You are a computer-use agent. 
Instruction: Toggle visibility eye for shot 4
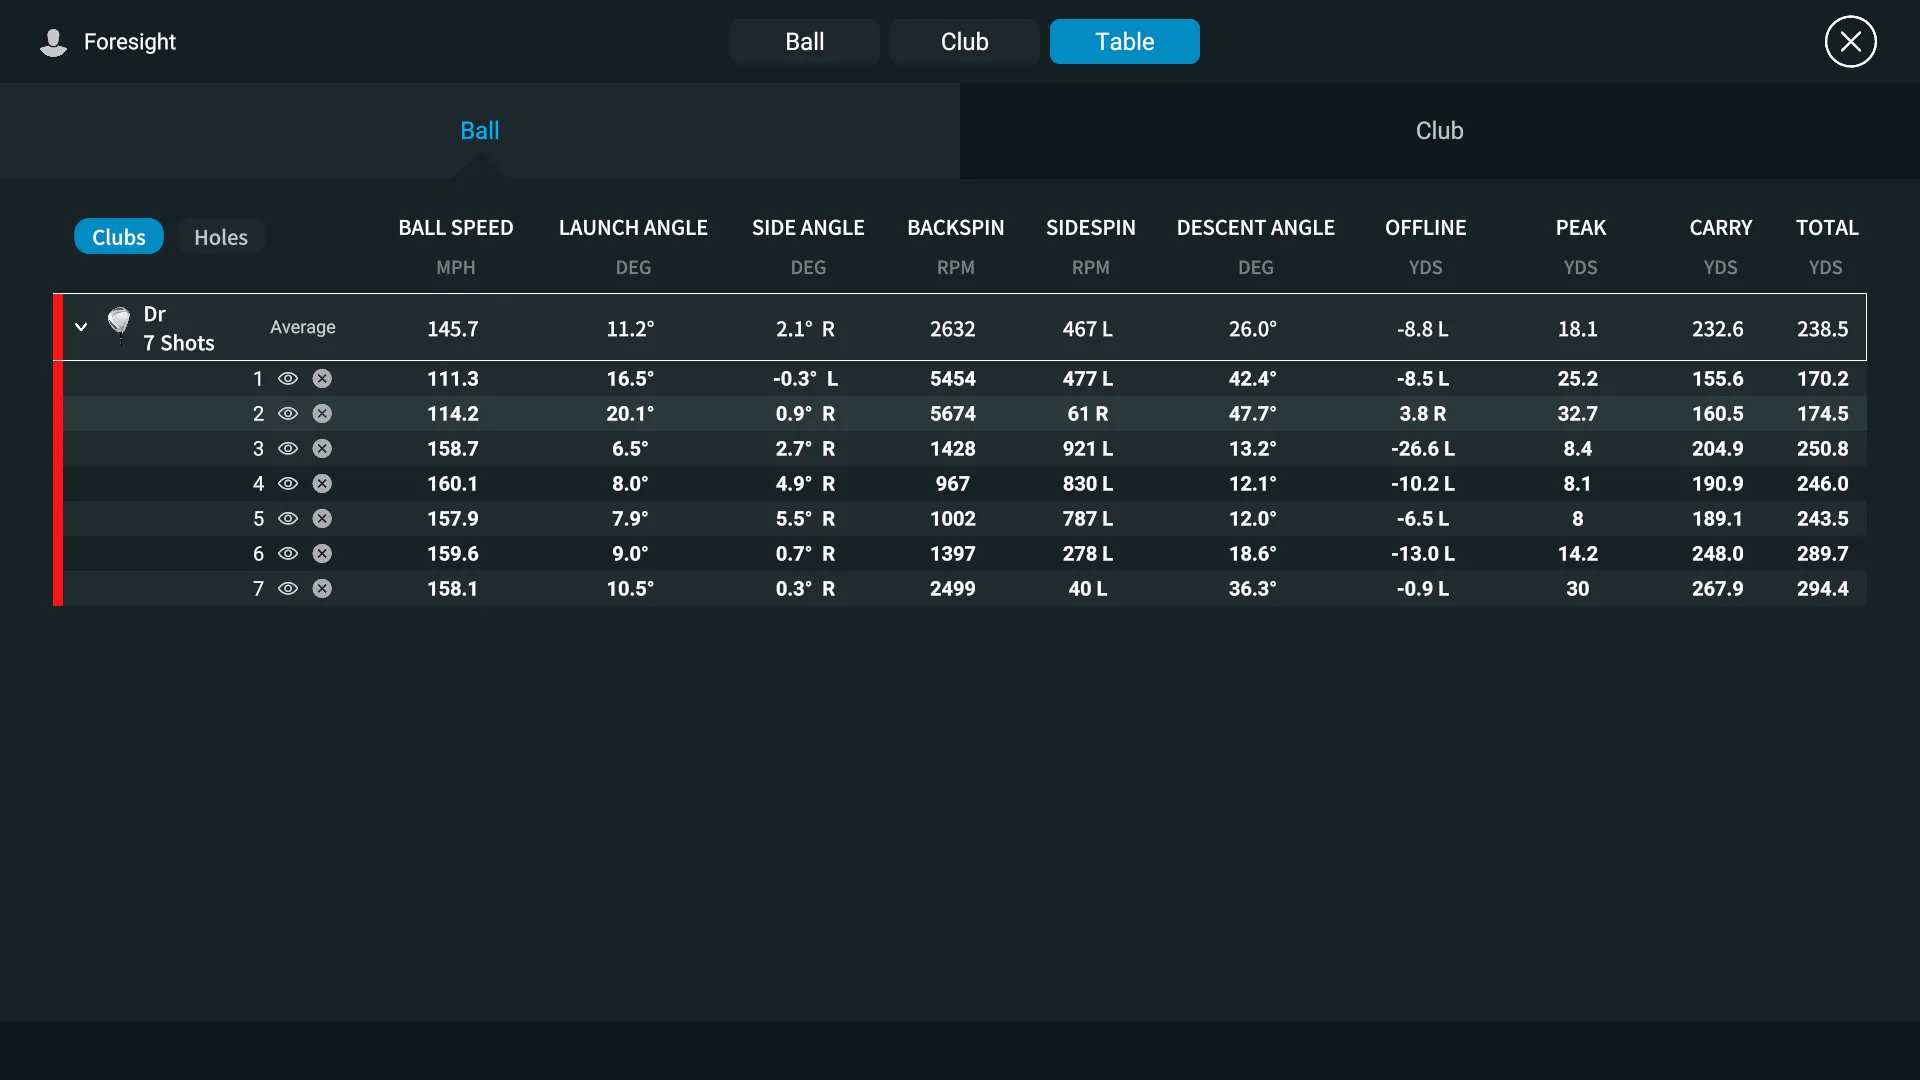(x=288, y=484)
